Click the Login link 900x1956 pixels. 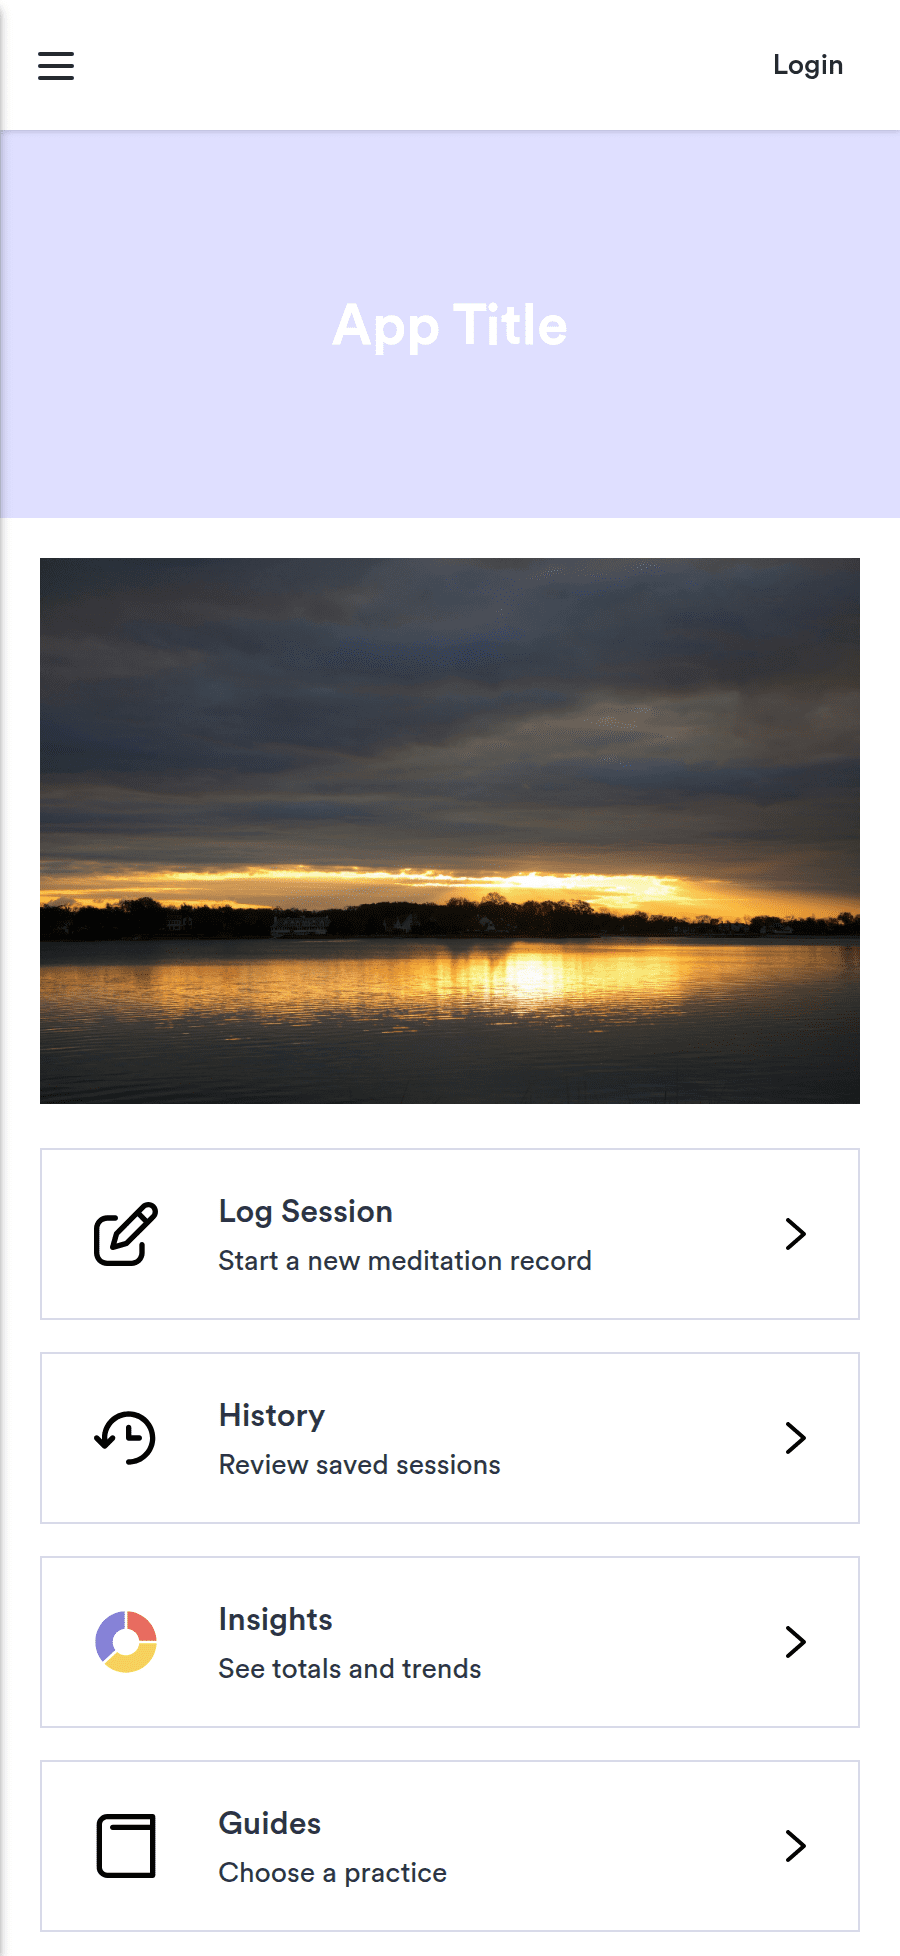click(808, 65)
